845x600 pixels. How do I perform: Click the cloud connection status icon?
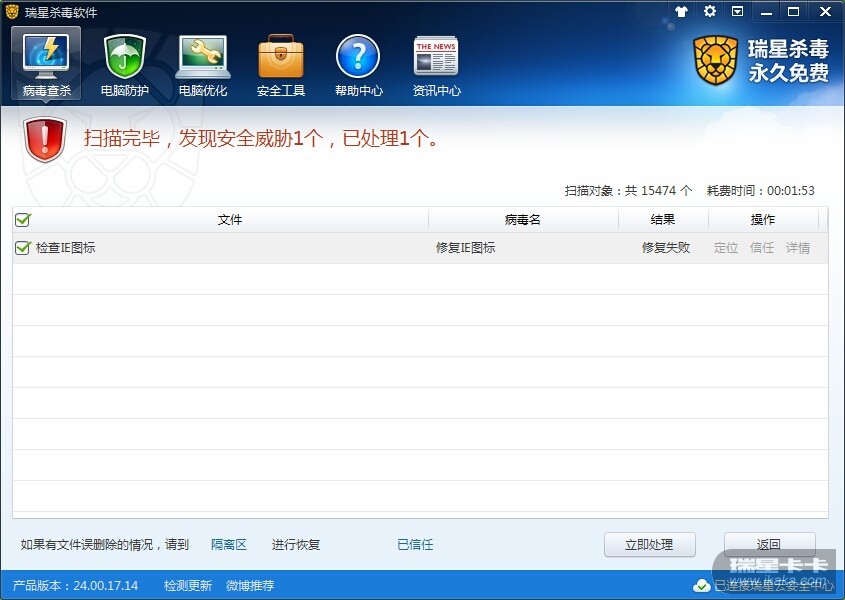pos(701,585)
